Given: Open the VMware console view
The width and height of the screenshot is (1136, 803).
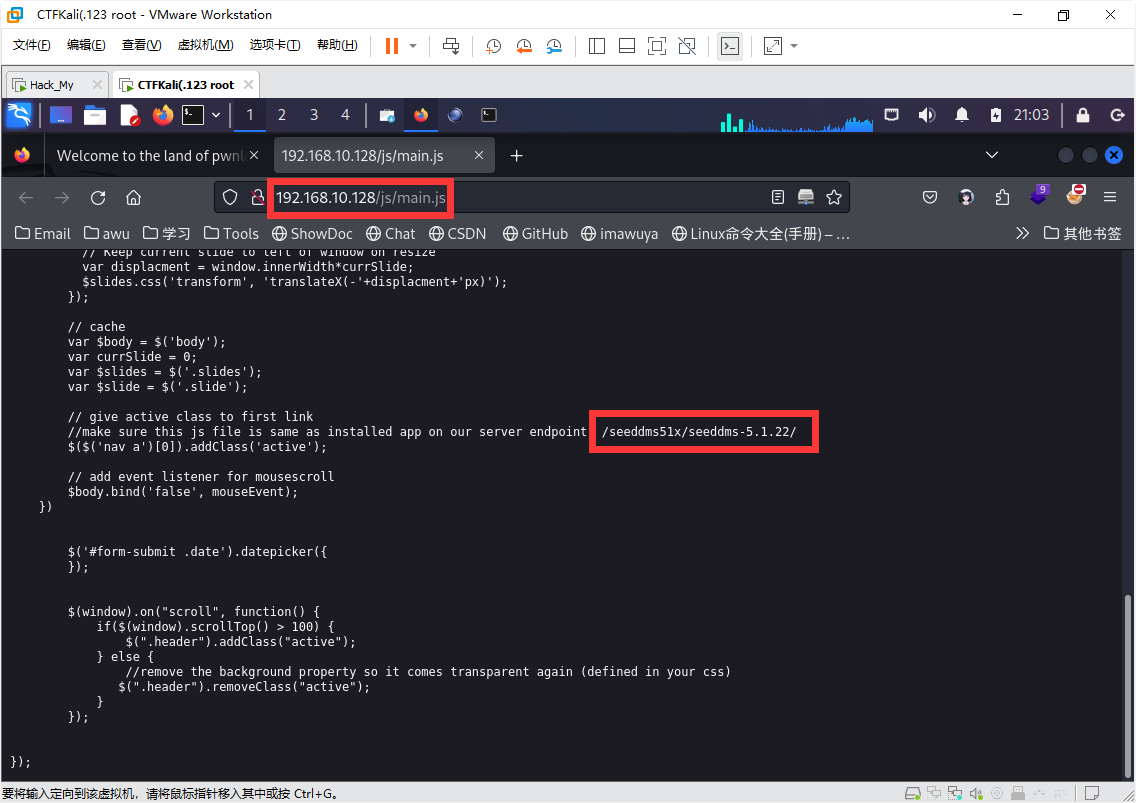Looking at the screenshot, I should coord(730,46).
